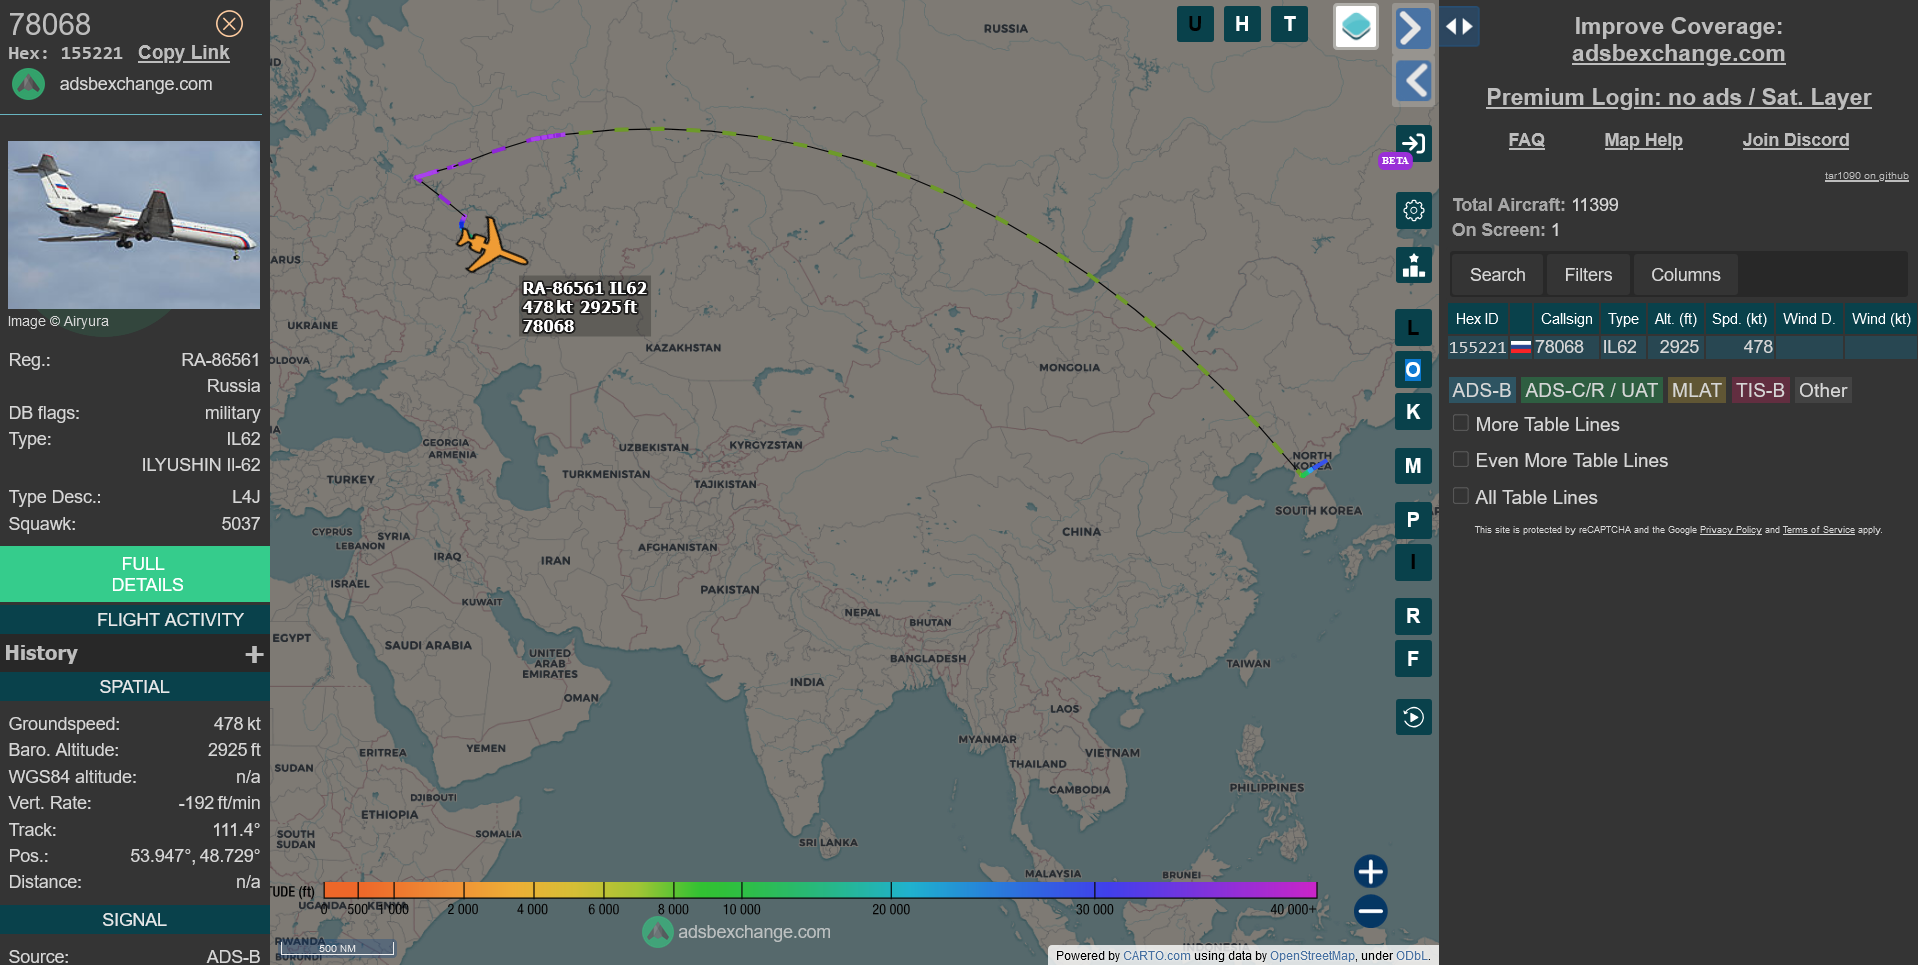
Task: Sort table by Alt. (ft) column
Action: pos(1675,319)
